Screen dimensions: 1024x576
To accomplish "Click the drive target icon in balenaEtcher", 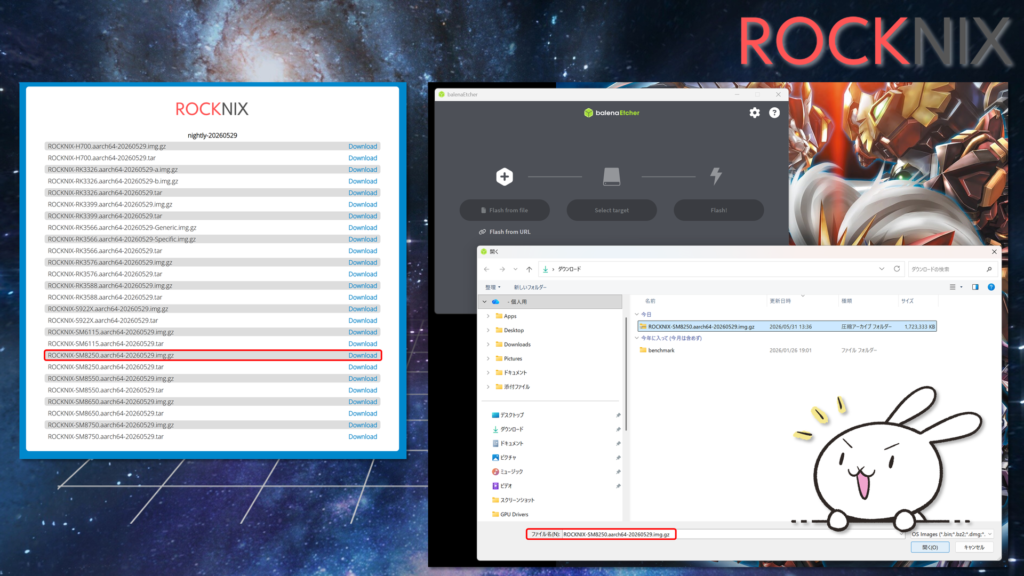I will pos(611,176).
